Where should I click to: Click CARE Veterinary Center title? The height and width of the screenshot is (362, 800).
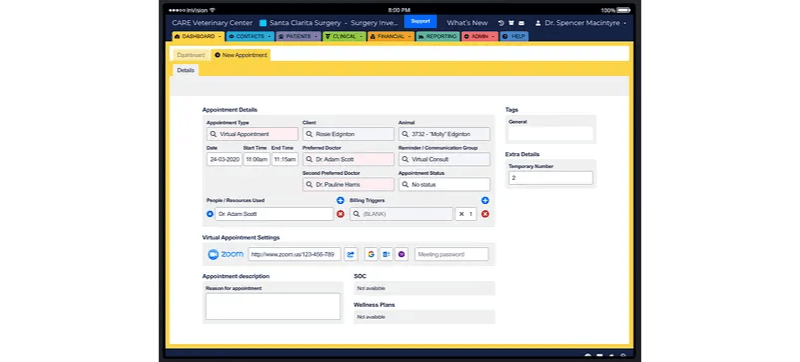click(x=212, y=23)
